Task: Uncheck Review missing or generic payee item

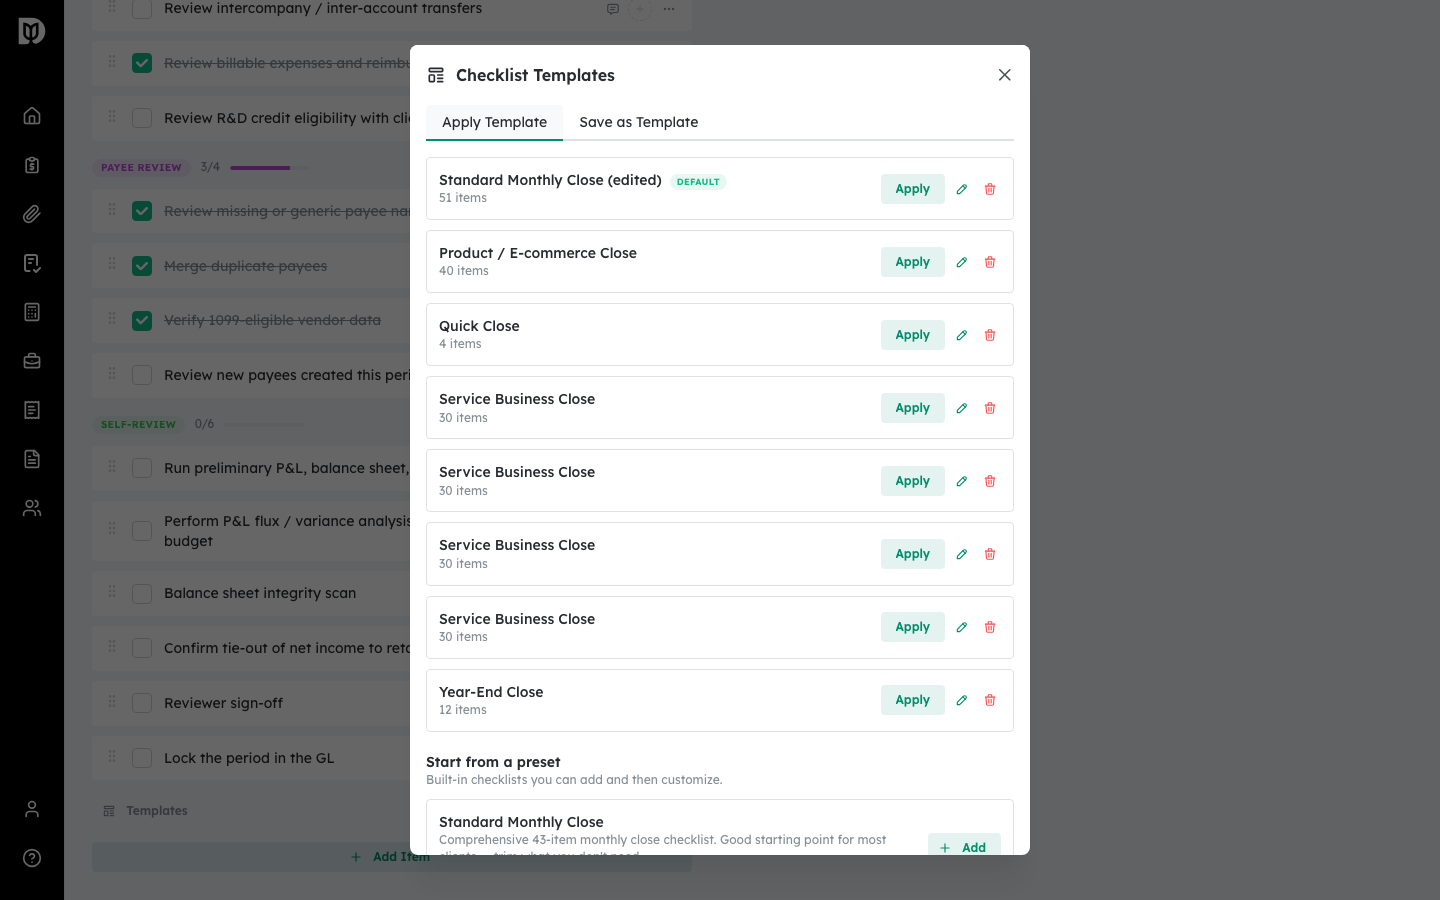Action: (x=142, y=211)
